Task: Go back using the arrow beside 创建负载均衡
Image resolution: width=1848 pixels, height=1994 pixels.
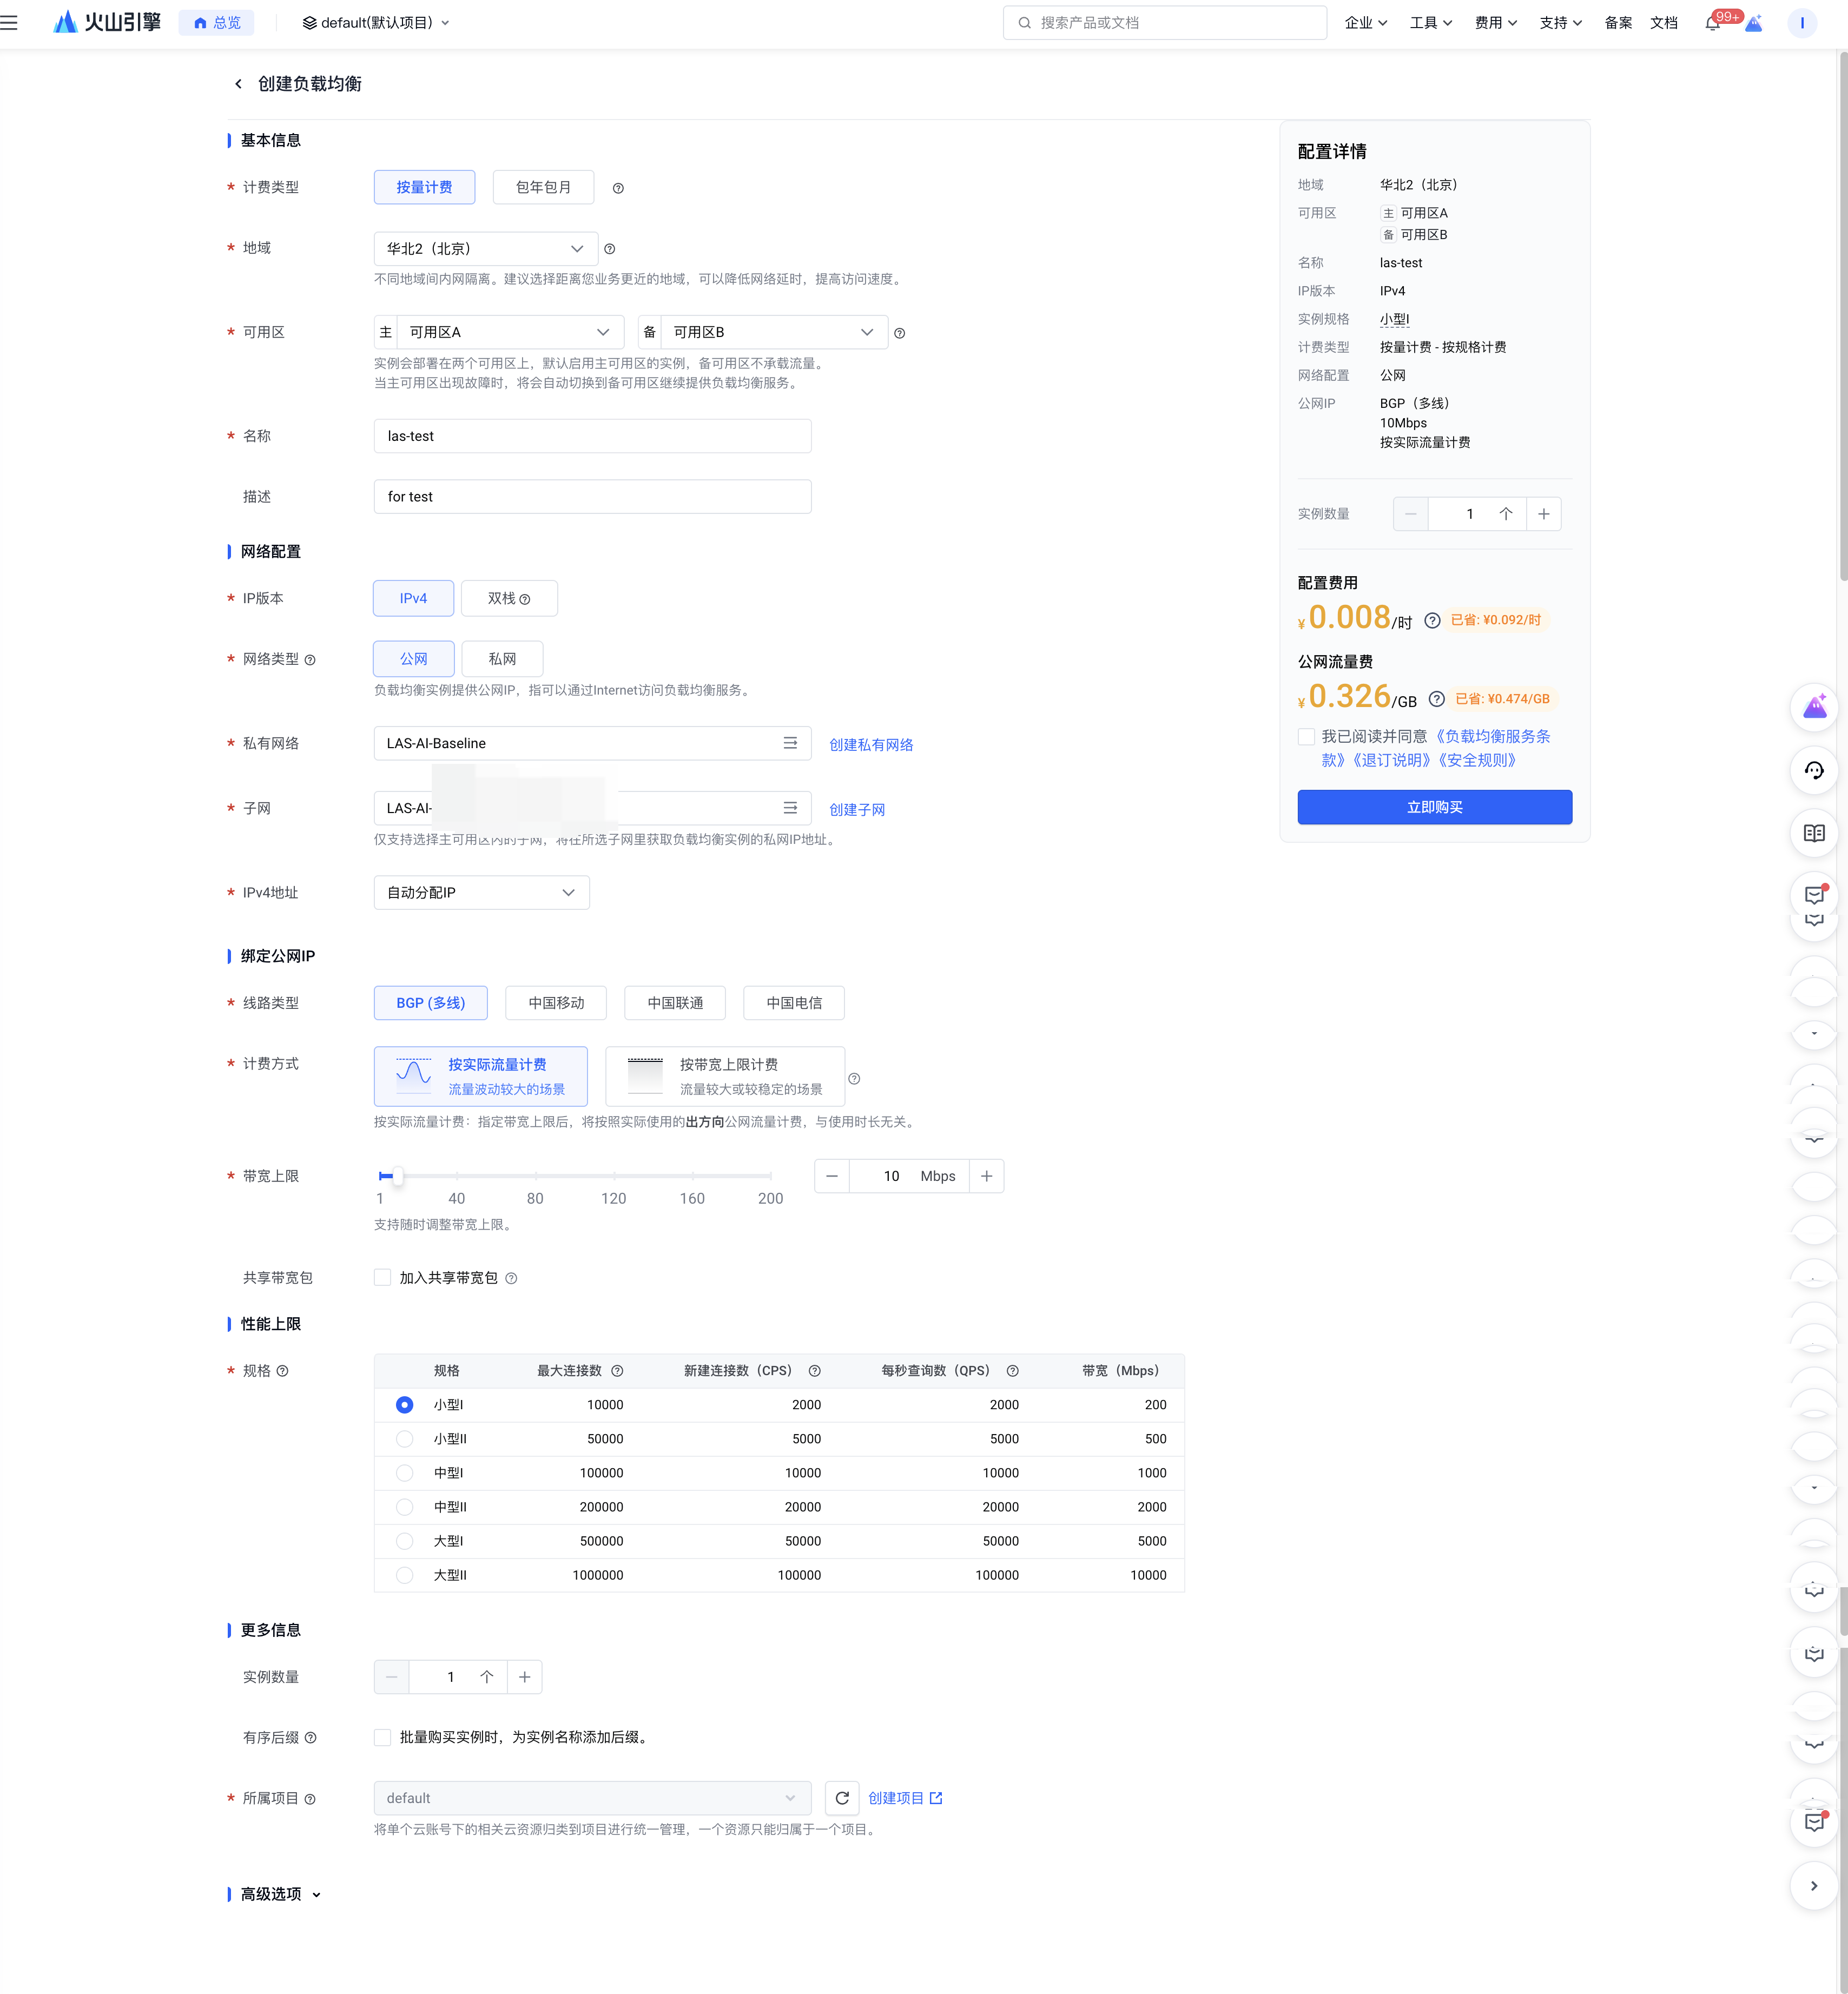Action: (238, 84)
